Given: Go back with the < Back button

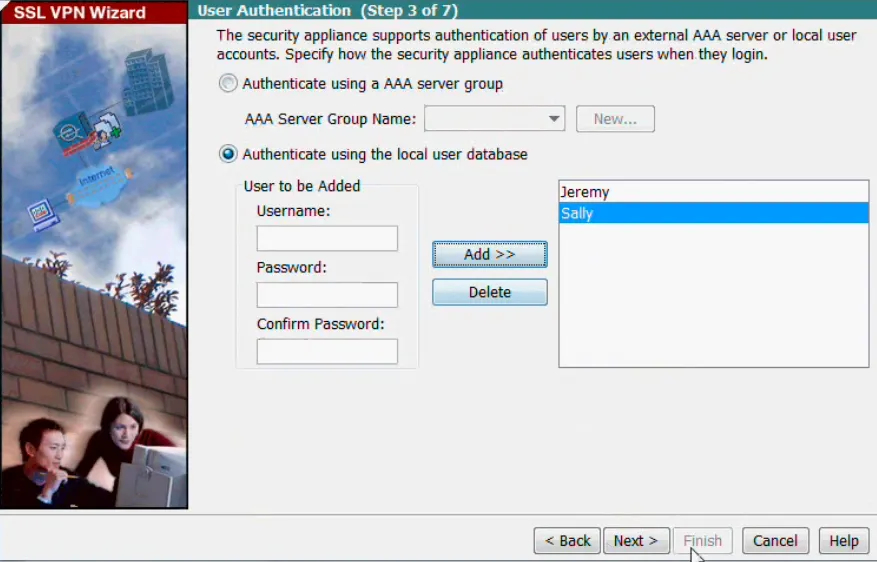Looking at the screenshot, I should pyautogui.click(x=567, y=541).
